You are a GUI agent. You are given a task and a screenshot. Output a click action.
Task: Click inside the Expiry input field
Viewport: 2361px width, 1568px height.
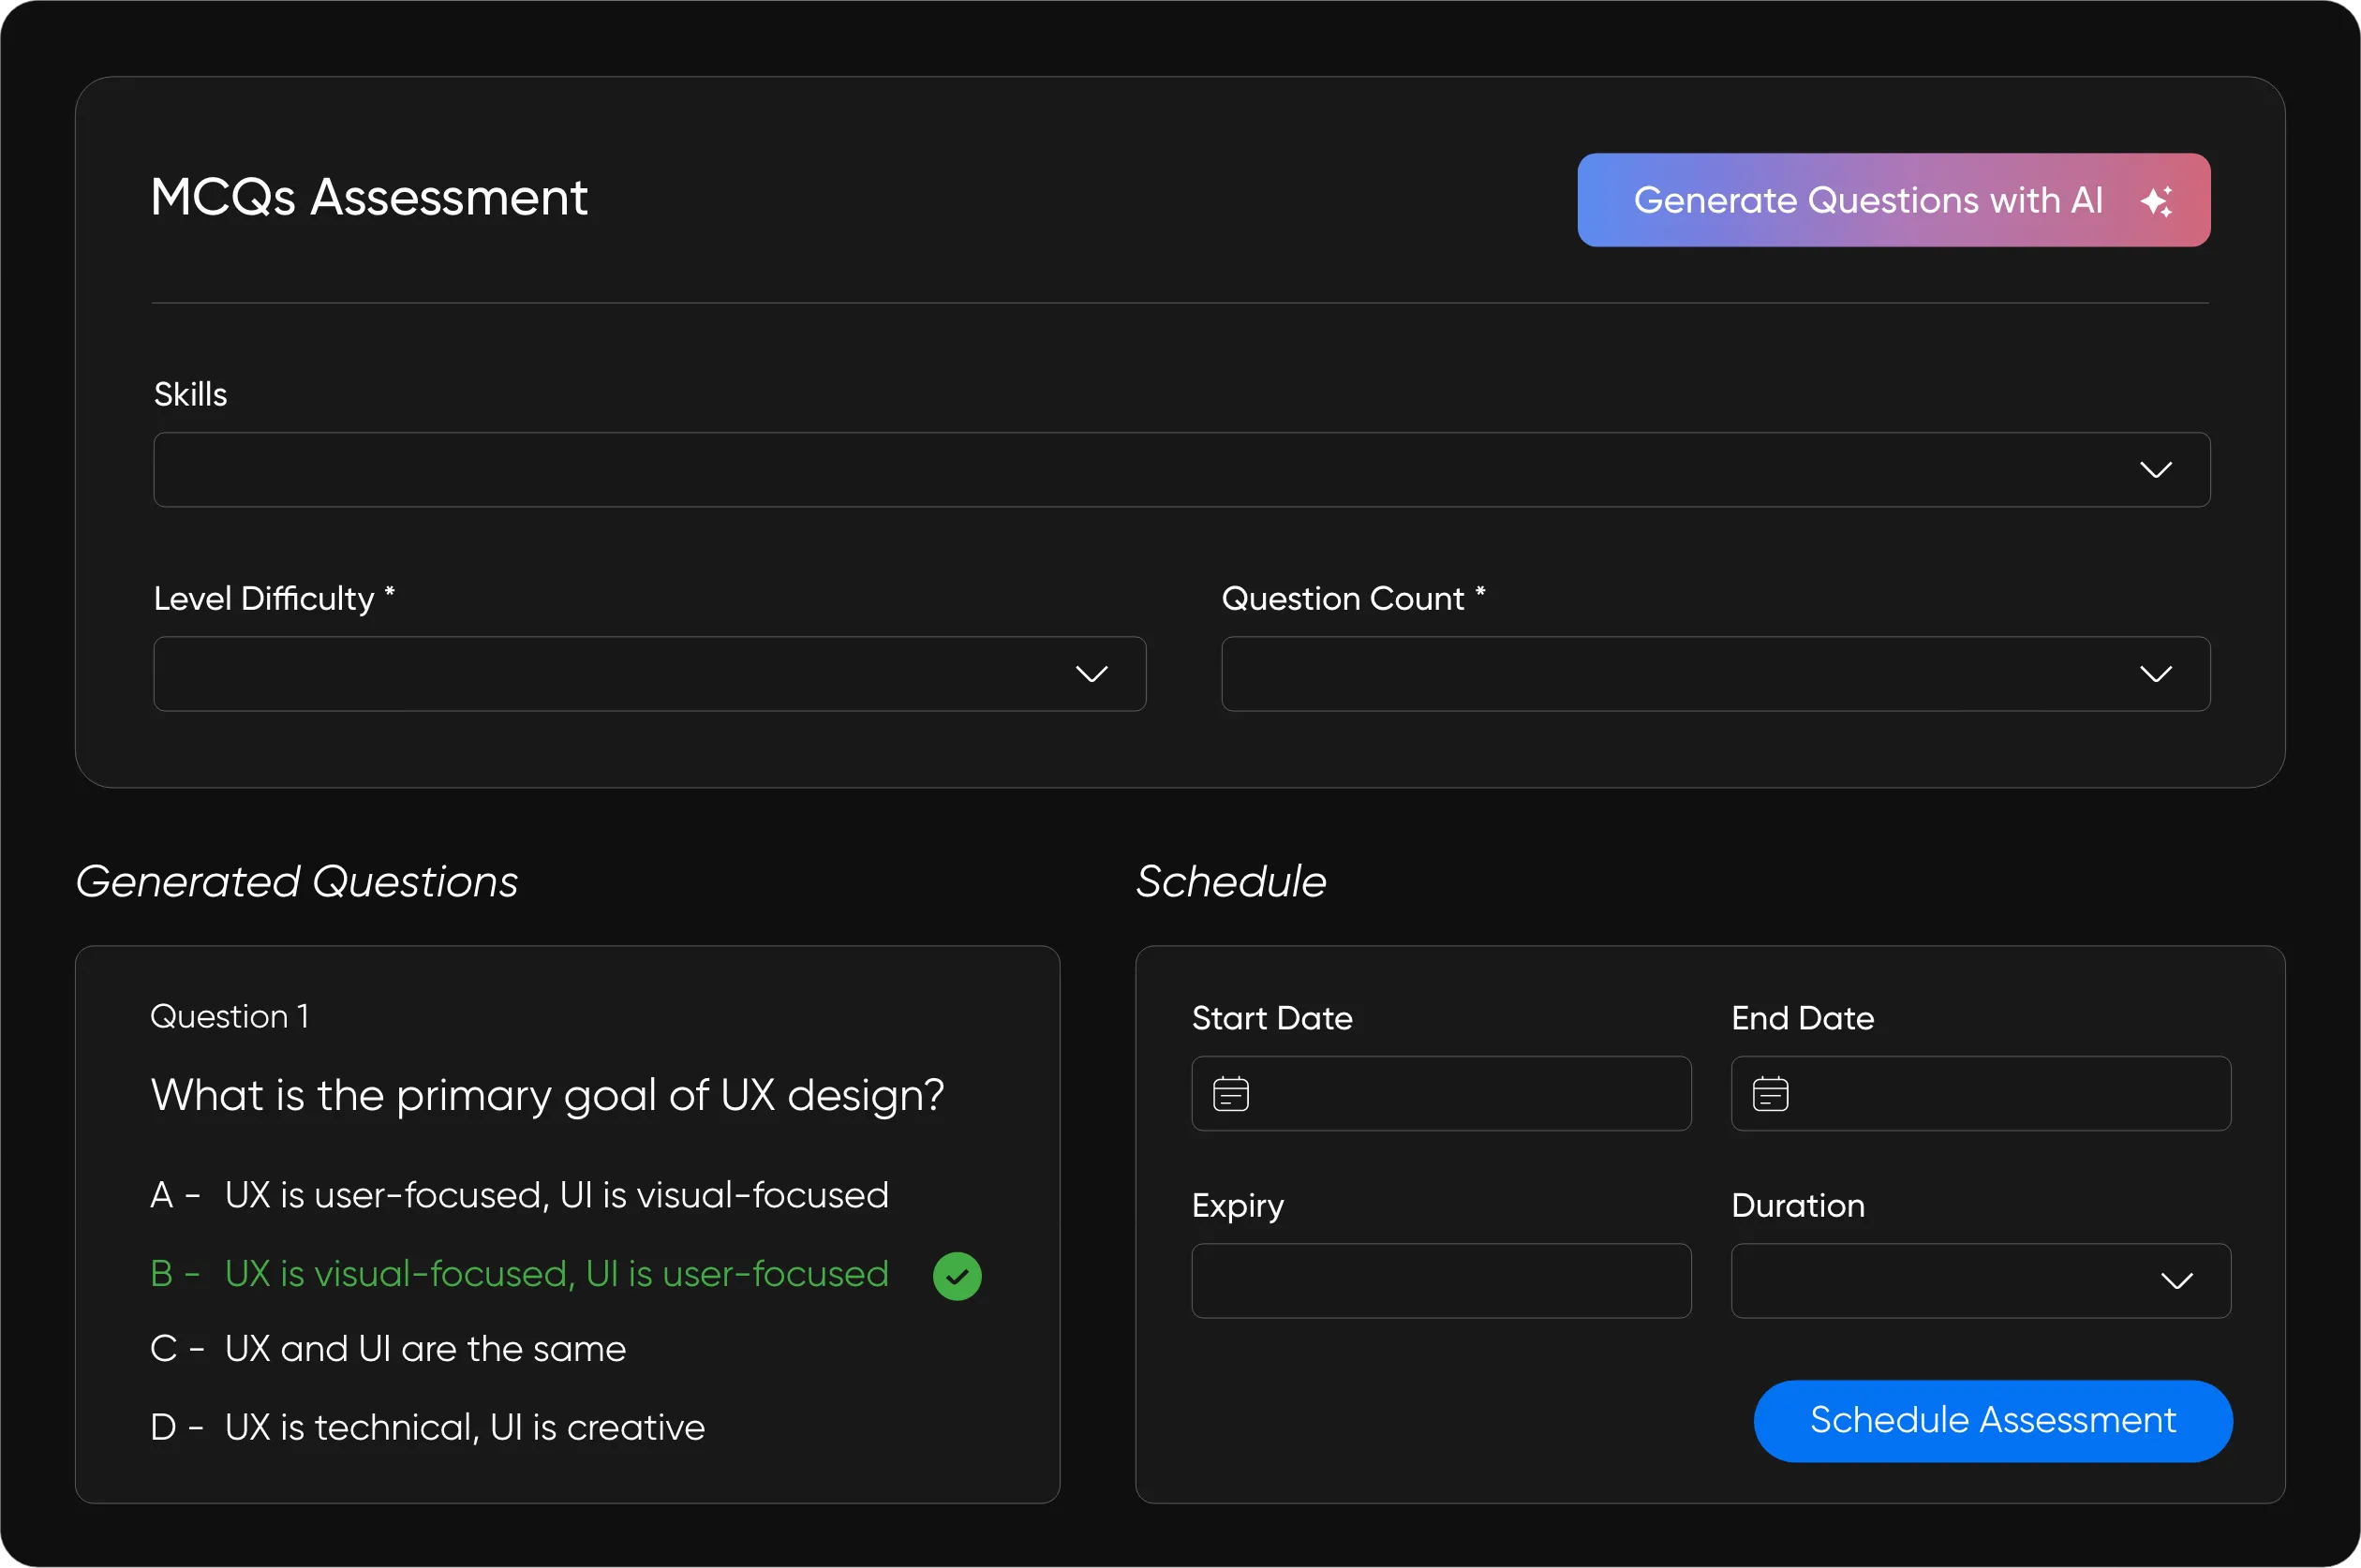tap(1440, 1281)
